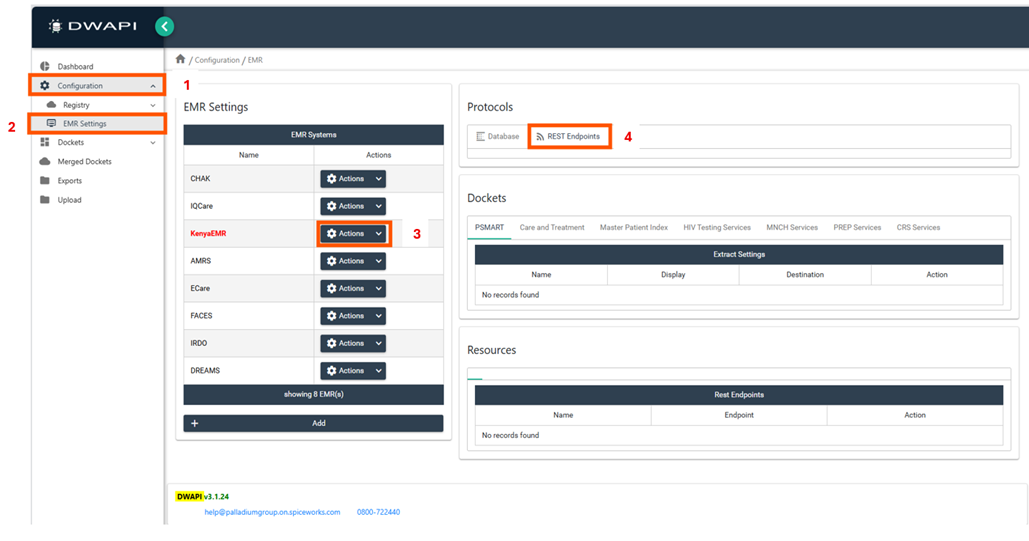Image resolution: width=1029 pixels, height=541 pixels.
Task: Click gear icon in IRDO Actions button
Action: 331,343
